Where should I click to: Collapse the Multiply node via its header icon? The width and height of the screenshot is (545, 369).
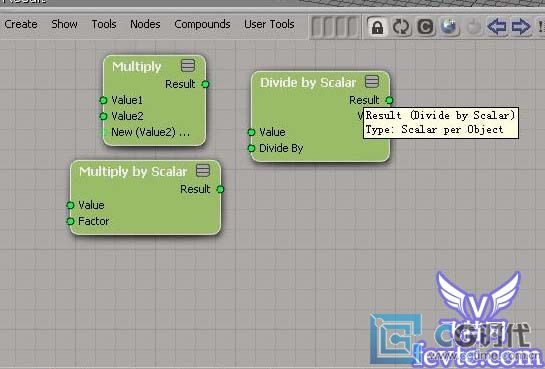(x=188, y=66)
